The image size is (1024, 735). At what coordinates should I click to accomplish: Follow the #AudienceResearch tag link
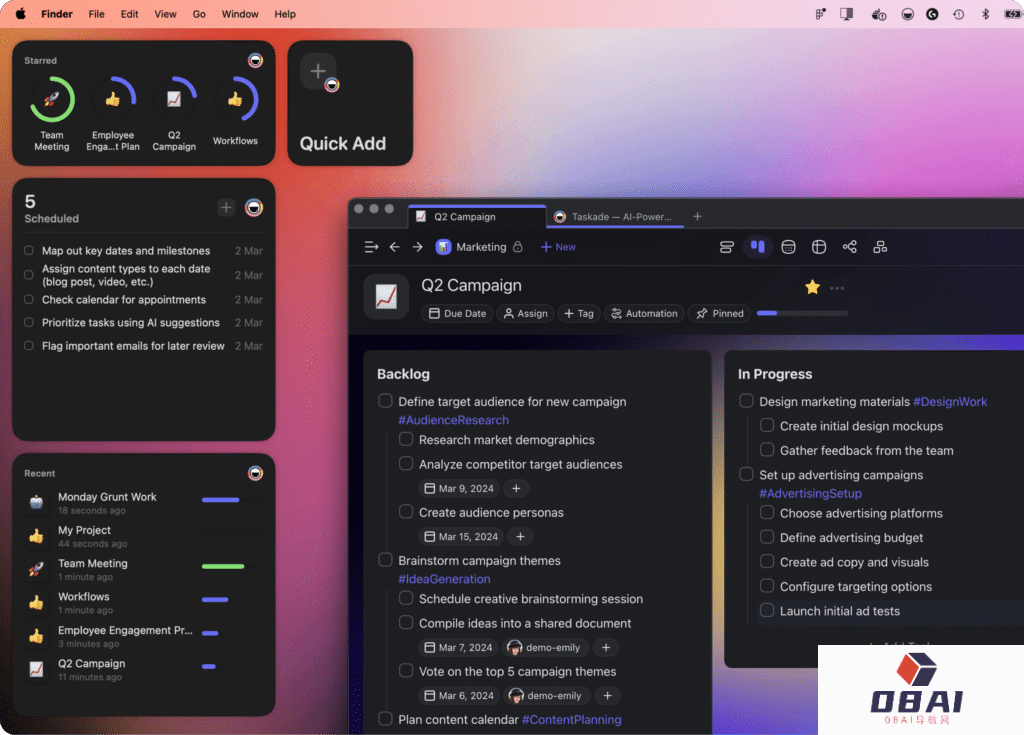coord(453,420)
